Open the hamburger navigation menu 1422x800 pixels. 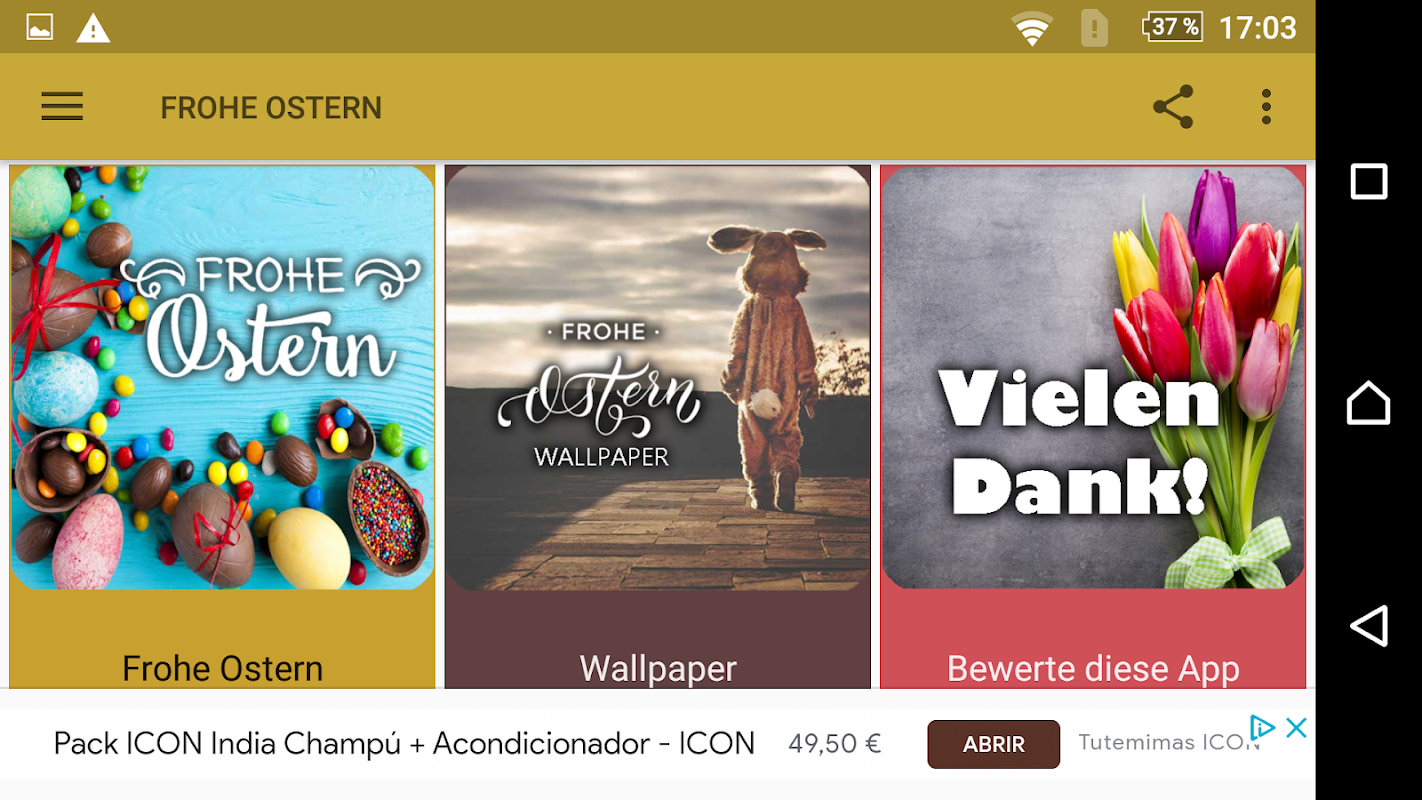[62, 107]
